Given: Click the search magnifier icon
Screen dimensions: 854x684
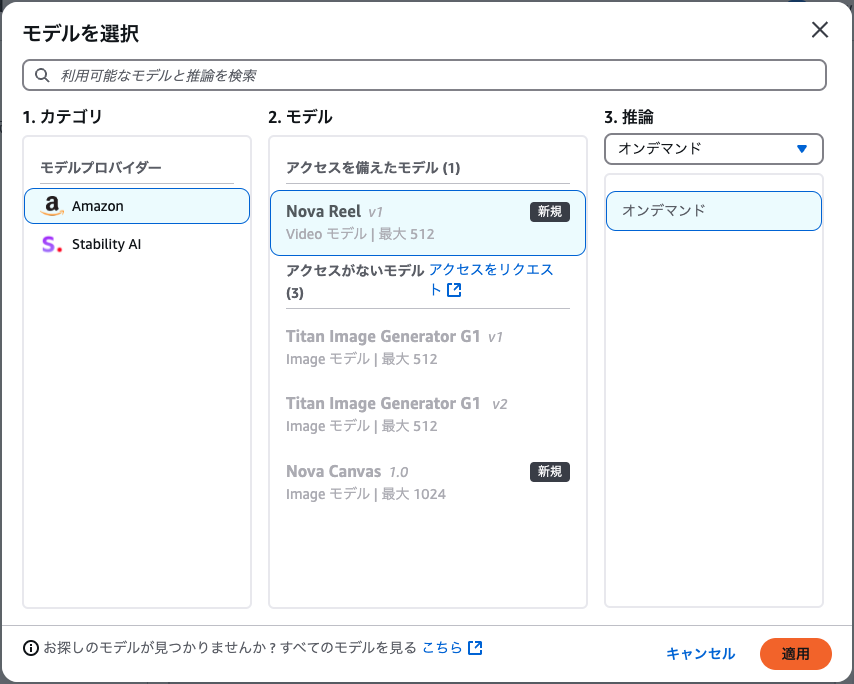Looking at the screenshot, I should 42,75.
